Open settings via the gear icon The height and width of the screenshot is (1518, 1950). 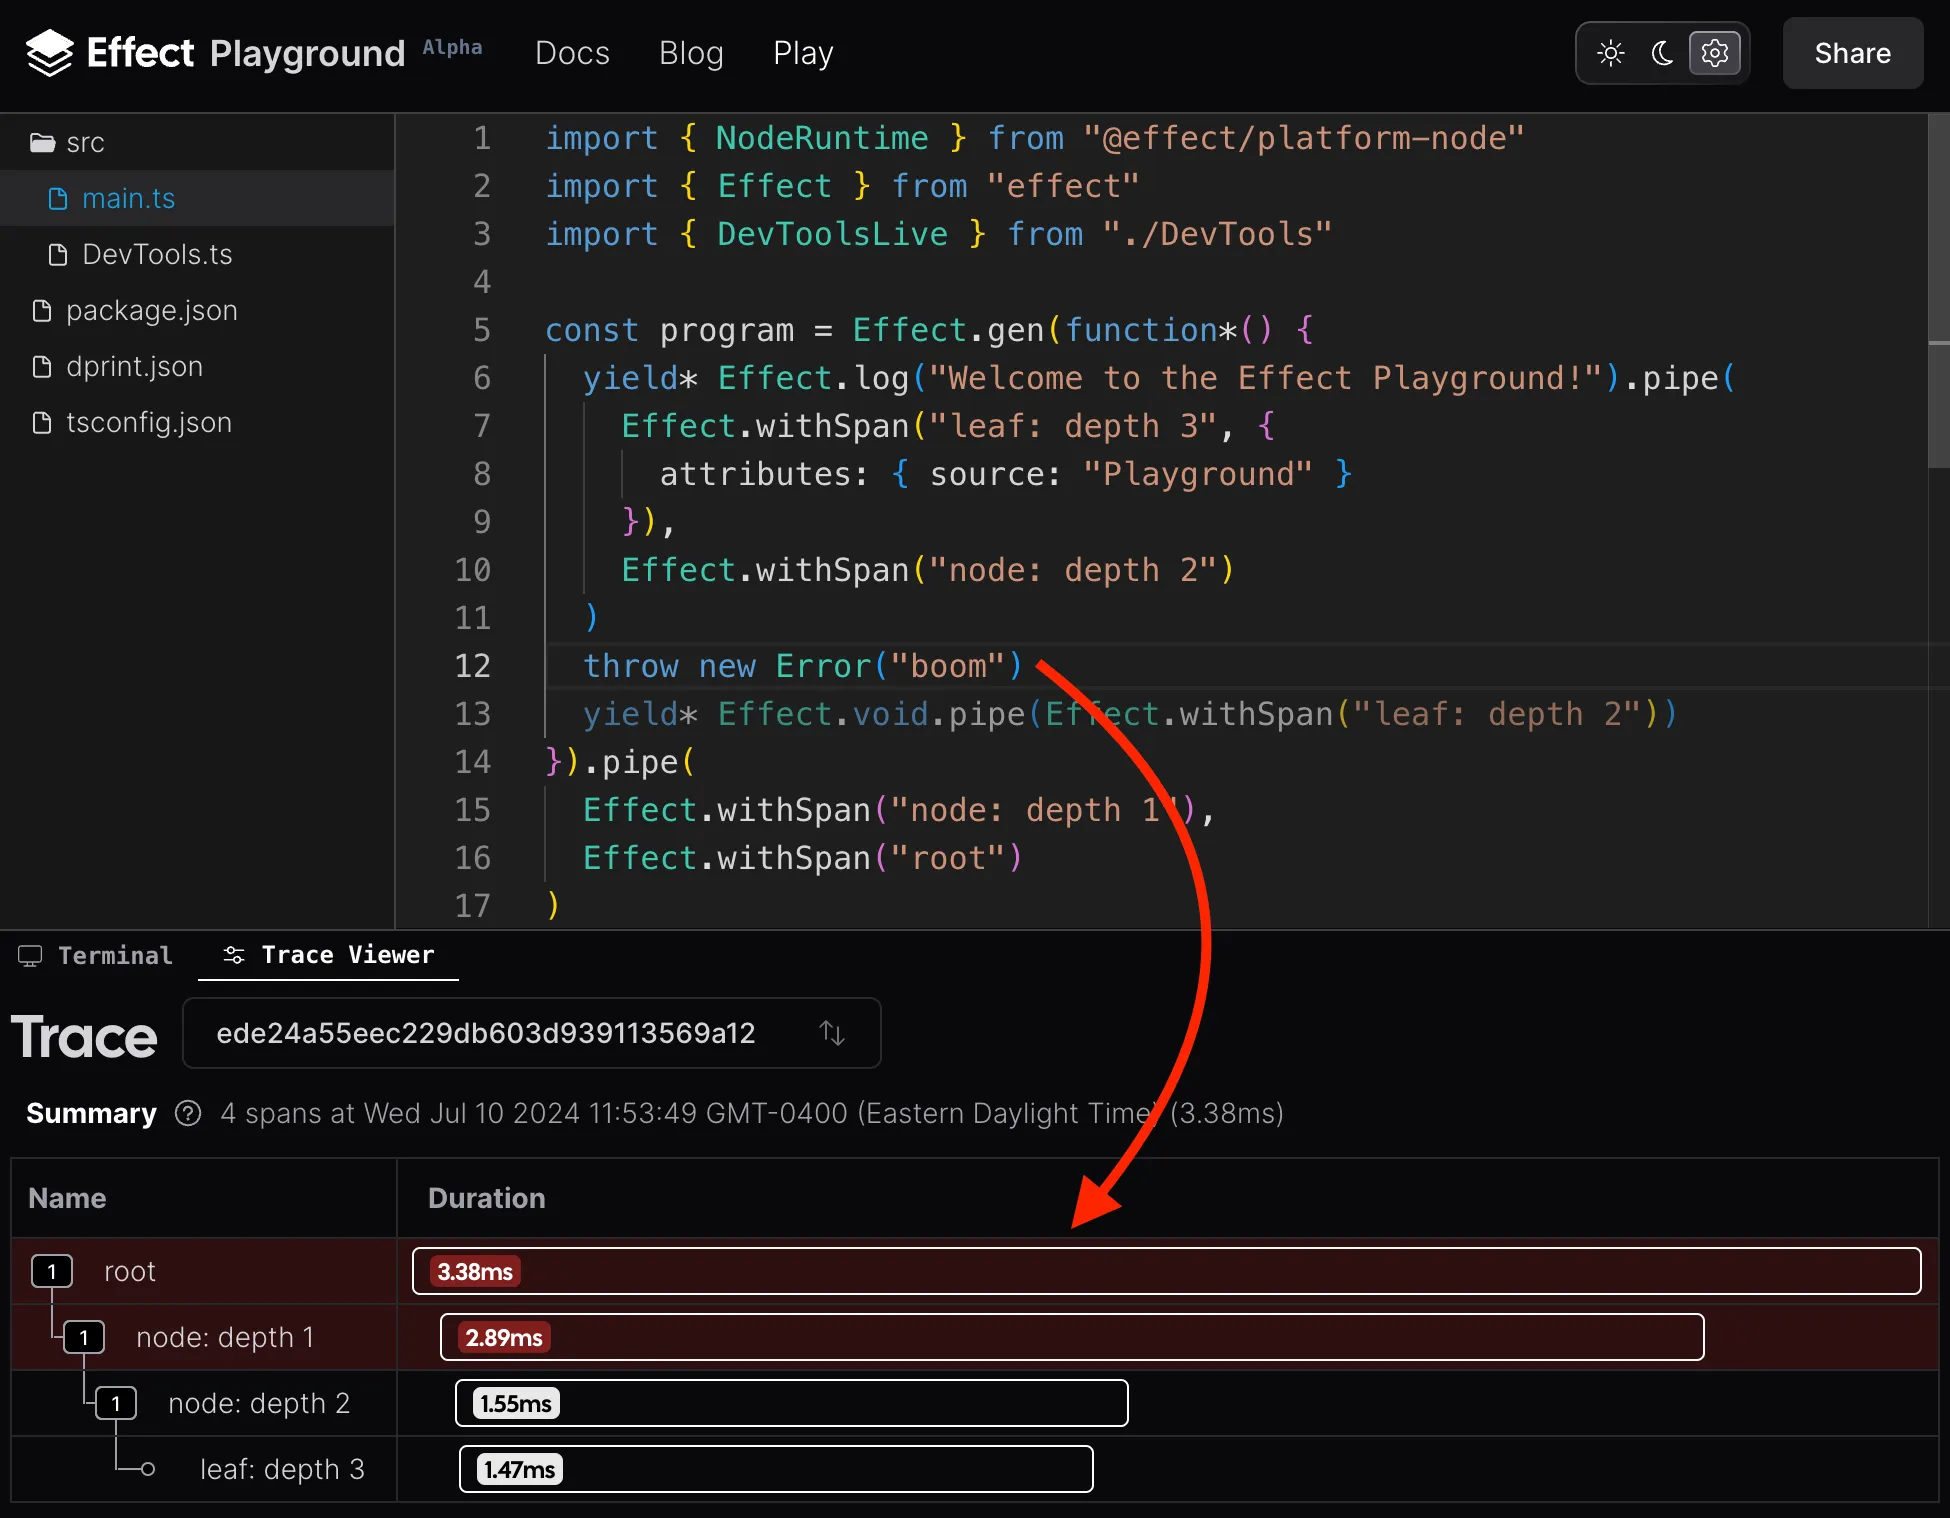[1714, 53]
